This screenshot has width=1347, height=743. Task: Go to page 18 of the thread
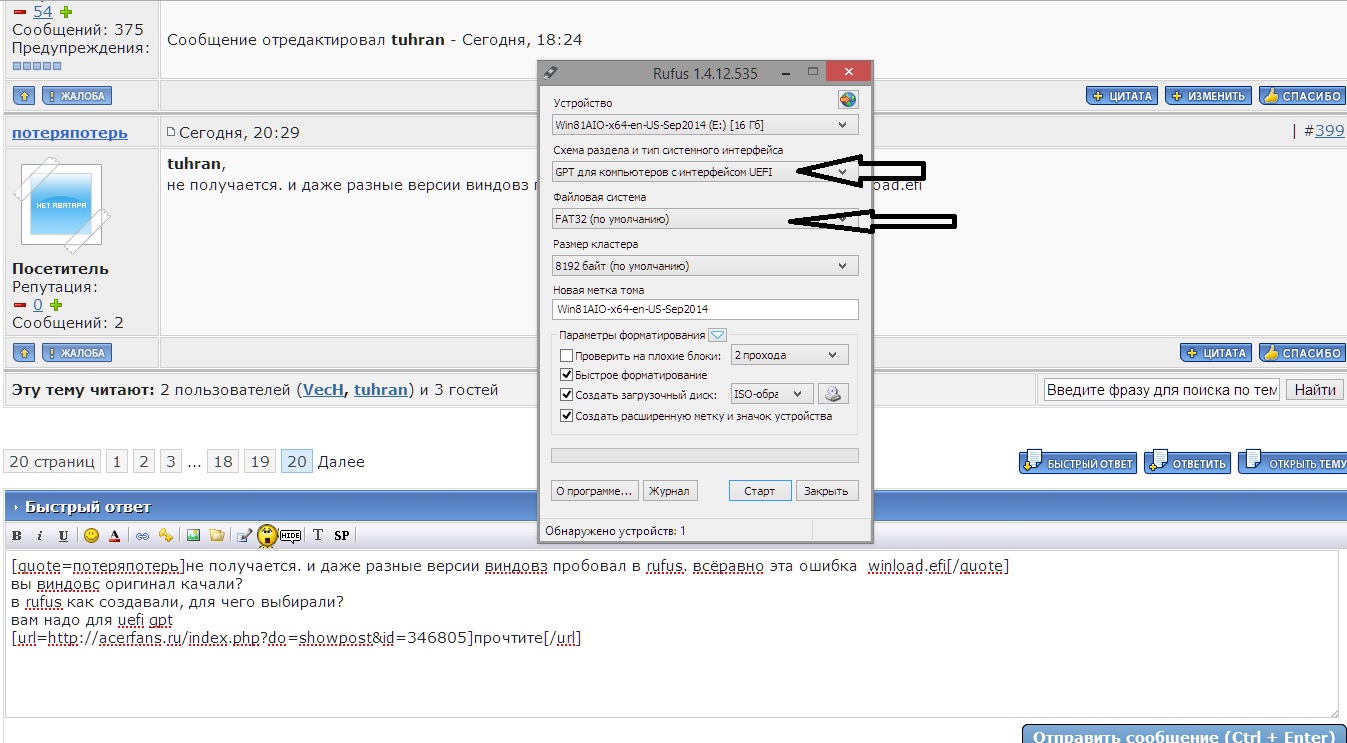(x=223, y=461)
